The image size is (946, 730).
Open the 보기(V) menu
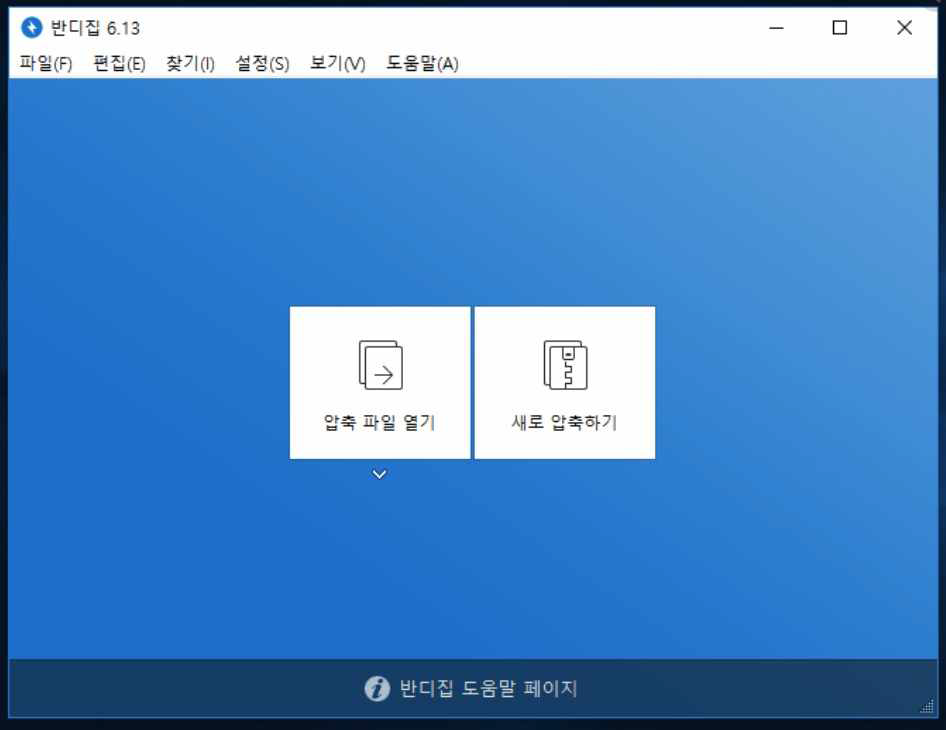[x=338, y=63]
